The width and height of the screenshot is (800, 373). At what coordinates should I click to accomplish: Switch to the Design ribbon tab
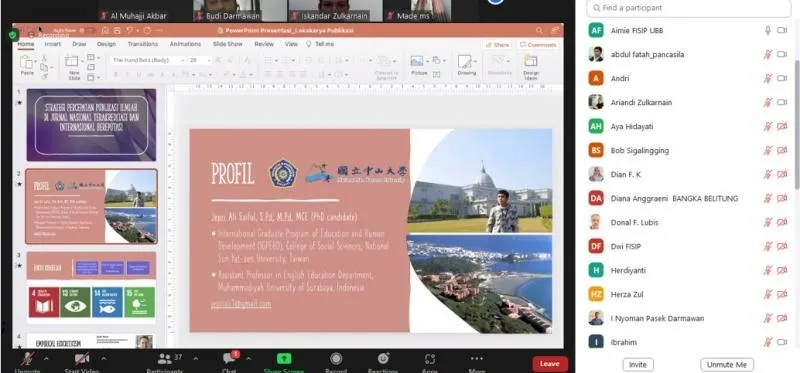pyautogui.click(x=106, y=44)
